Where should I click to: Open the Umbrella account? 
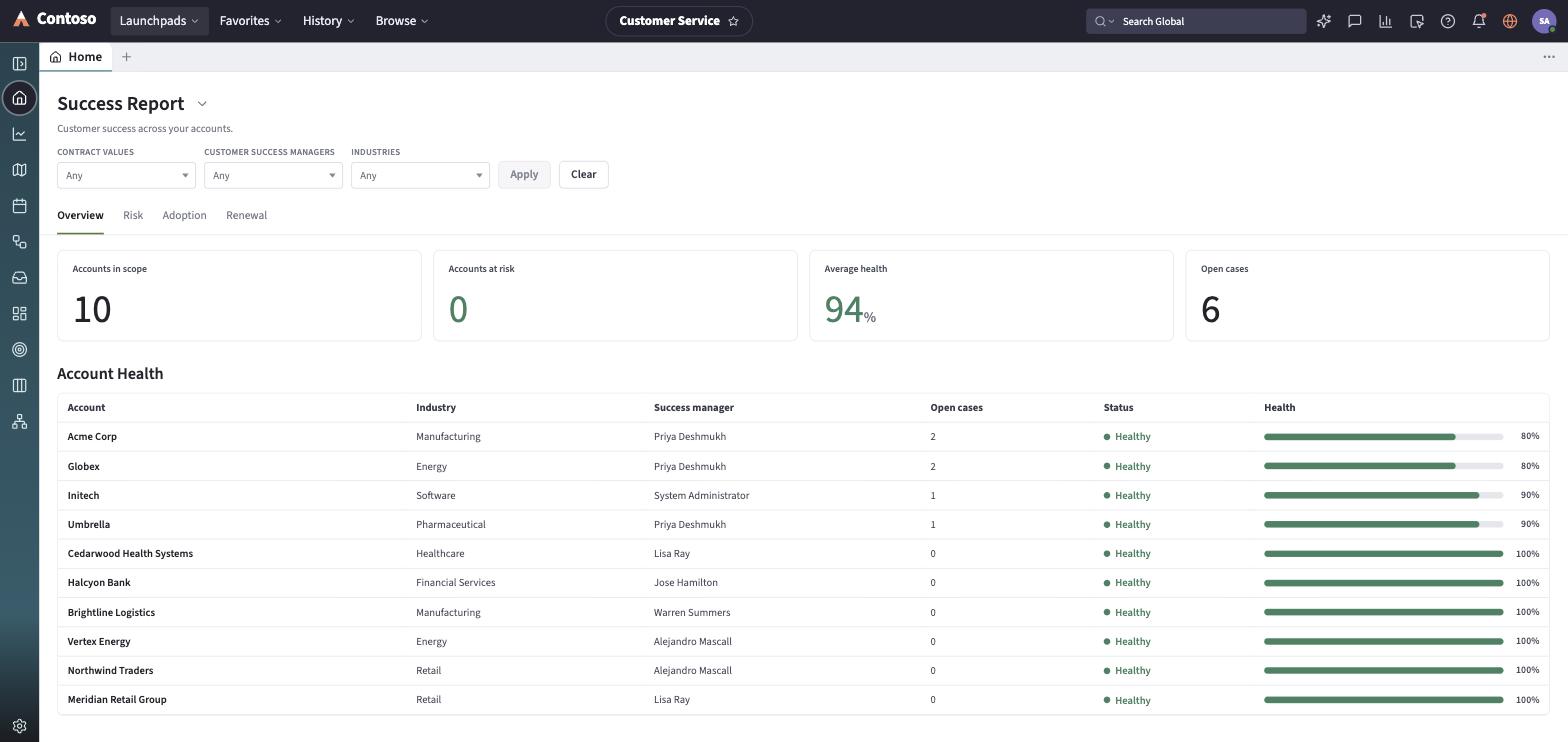(88, 525)
